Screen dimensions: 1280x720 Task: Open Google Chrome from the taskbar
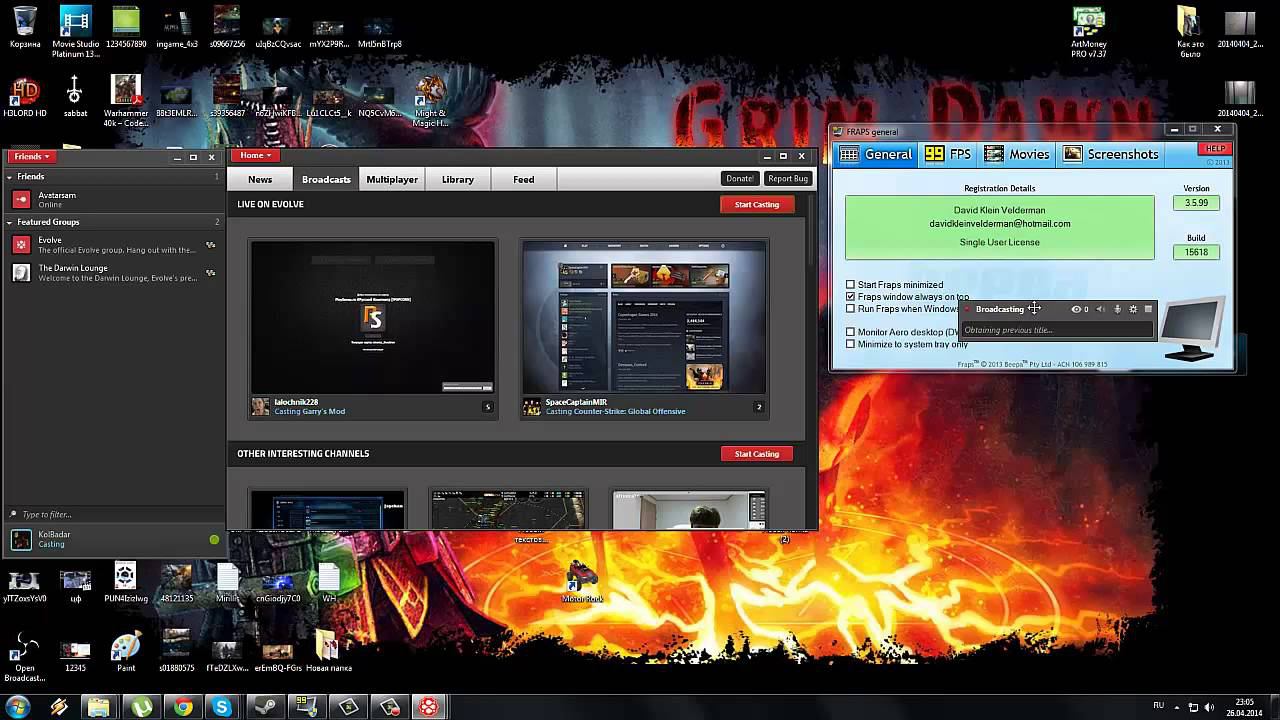tap(183, 707)
